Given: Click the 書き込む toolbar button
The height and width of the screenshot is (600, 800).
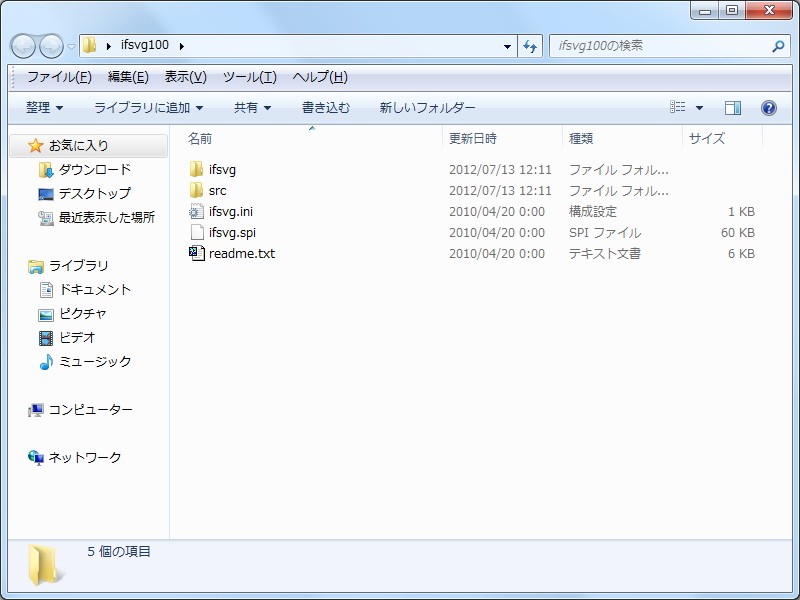Looking at the screenshot, I should 324,107.
